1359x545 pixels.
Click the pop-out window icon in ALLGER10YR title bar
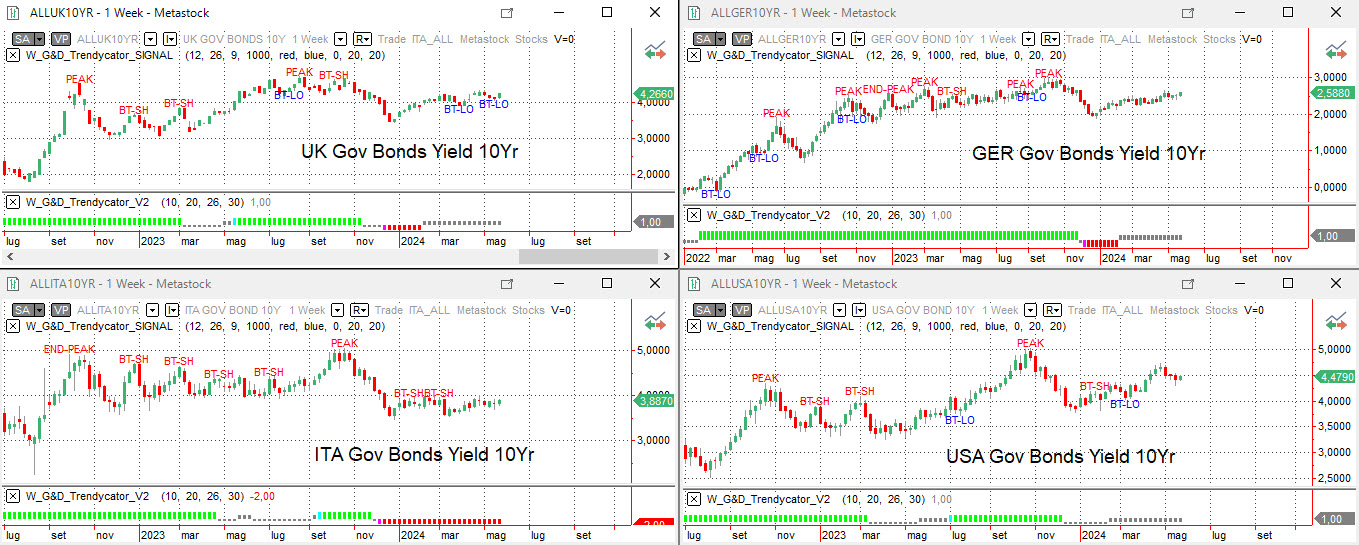(1188, 13)
